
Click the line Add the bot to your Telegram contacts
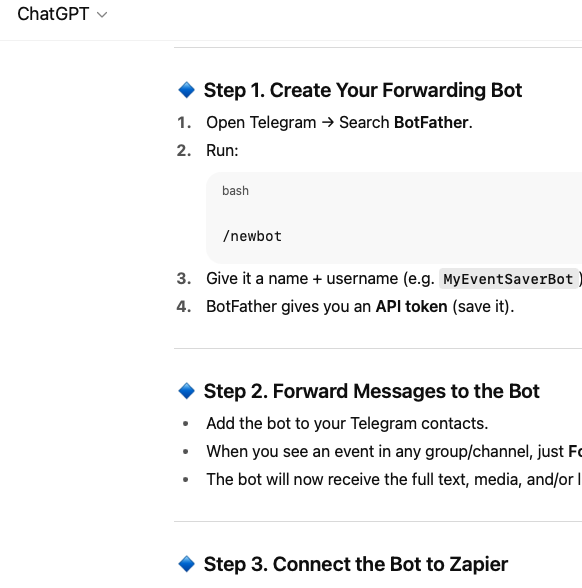347,423
